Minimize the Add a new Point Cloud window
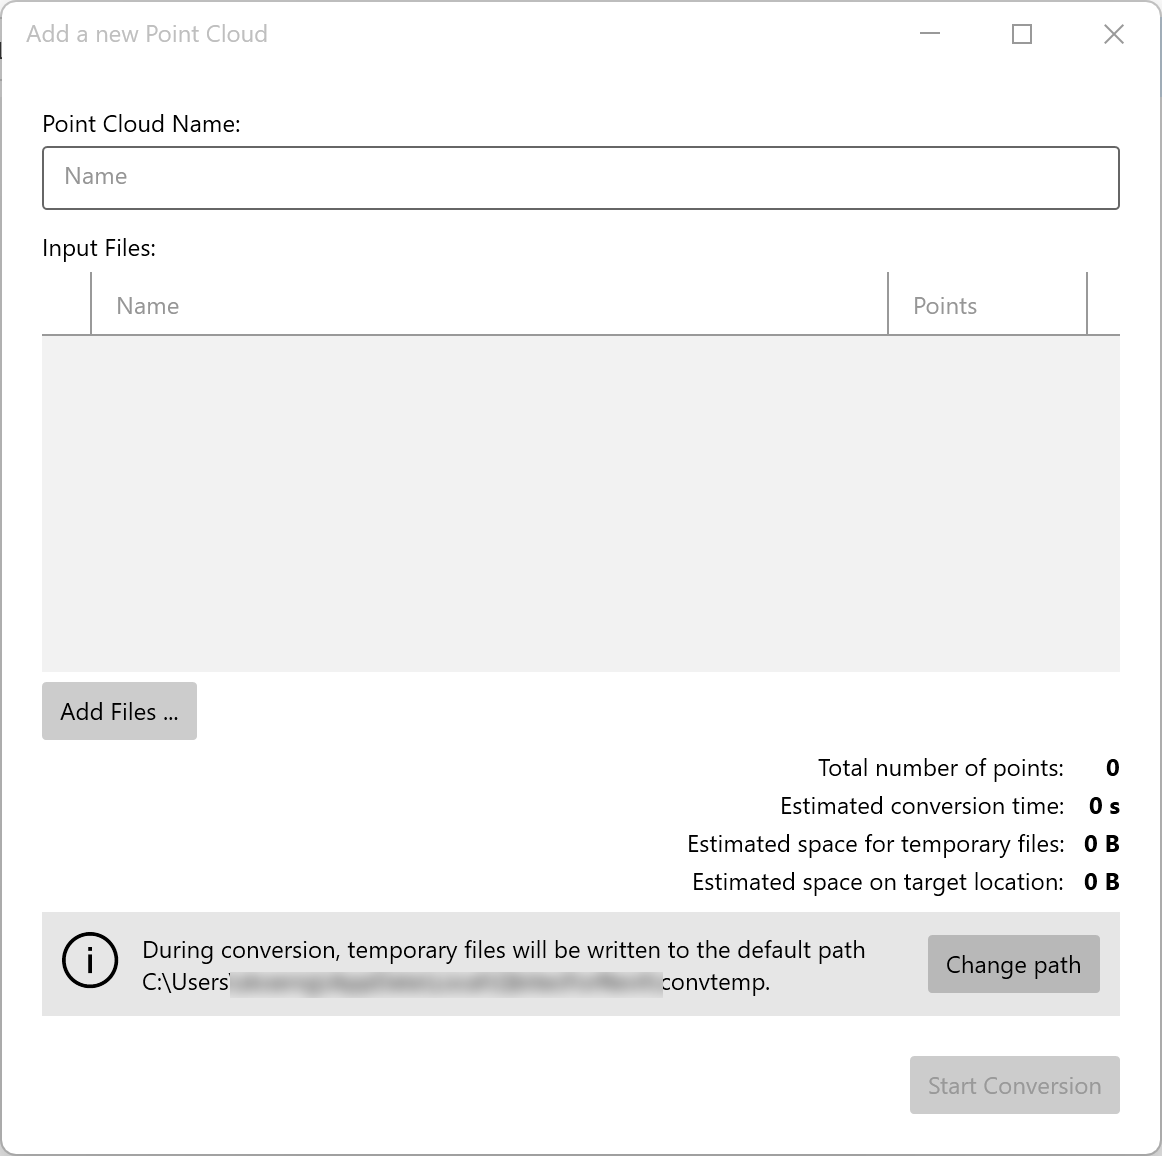 tap(930, 34)
